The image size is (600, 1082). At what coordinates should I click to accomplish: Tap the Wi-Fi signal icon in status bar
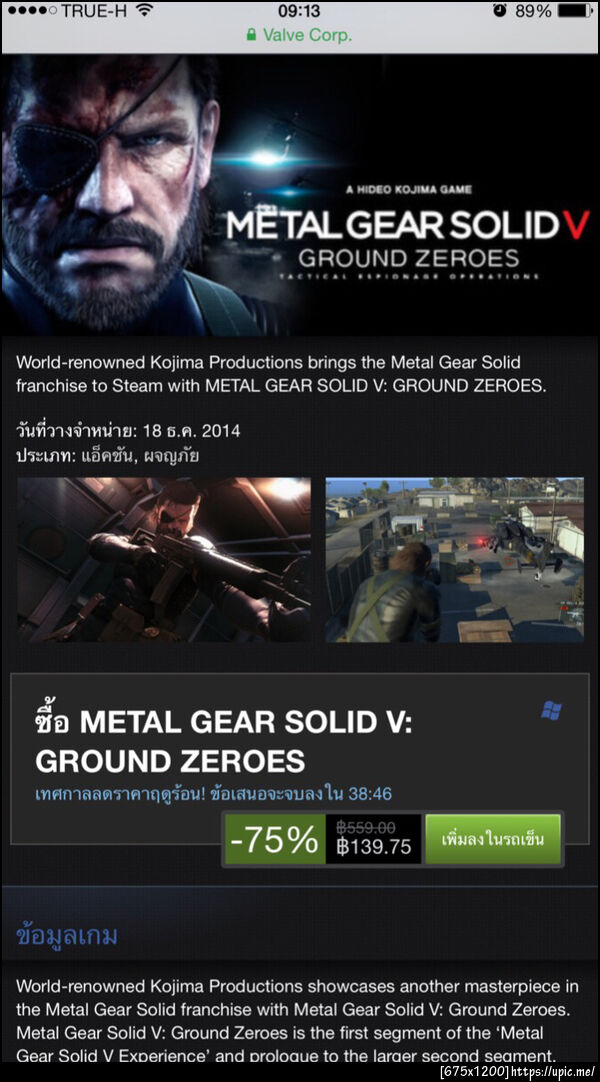click(145, 11)
